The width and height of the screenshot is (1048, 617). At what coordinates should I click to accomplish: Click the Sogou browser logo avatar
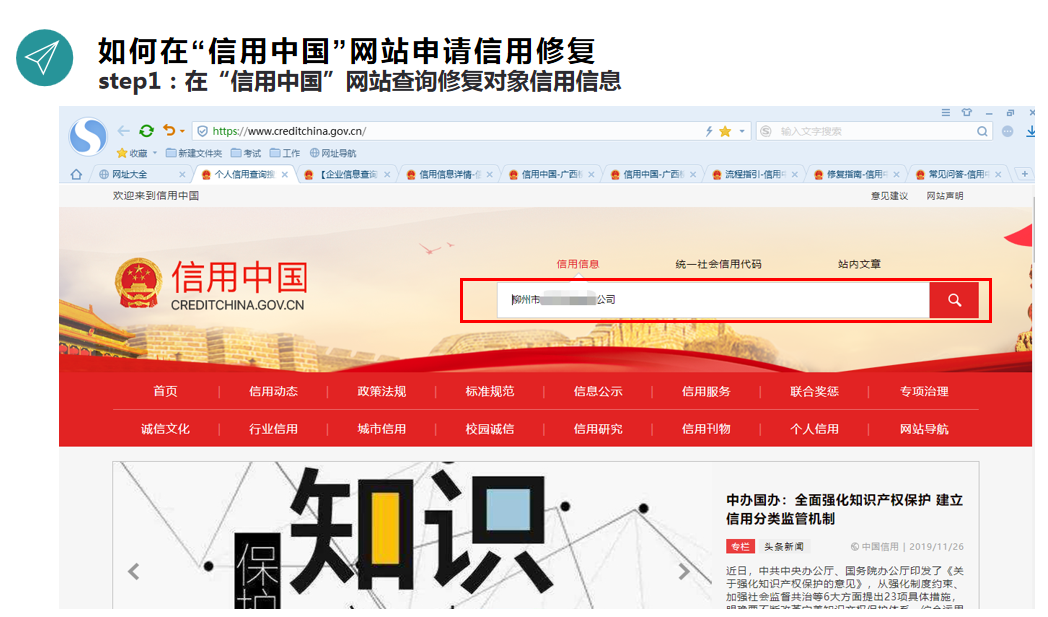click(x=88, y=135)
